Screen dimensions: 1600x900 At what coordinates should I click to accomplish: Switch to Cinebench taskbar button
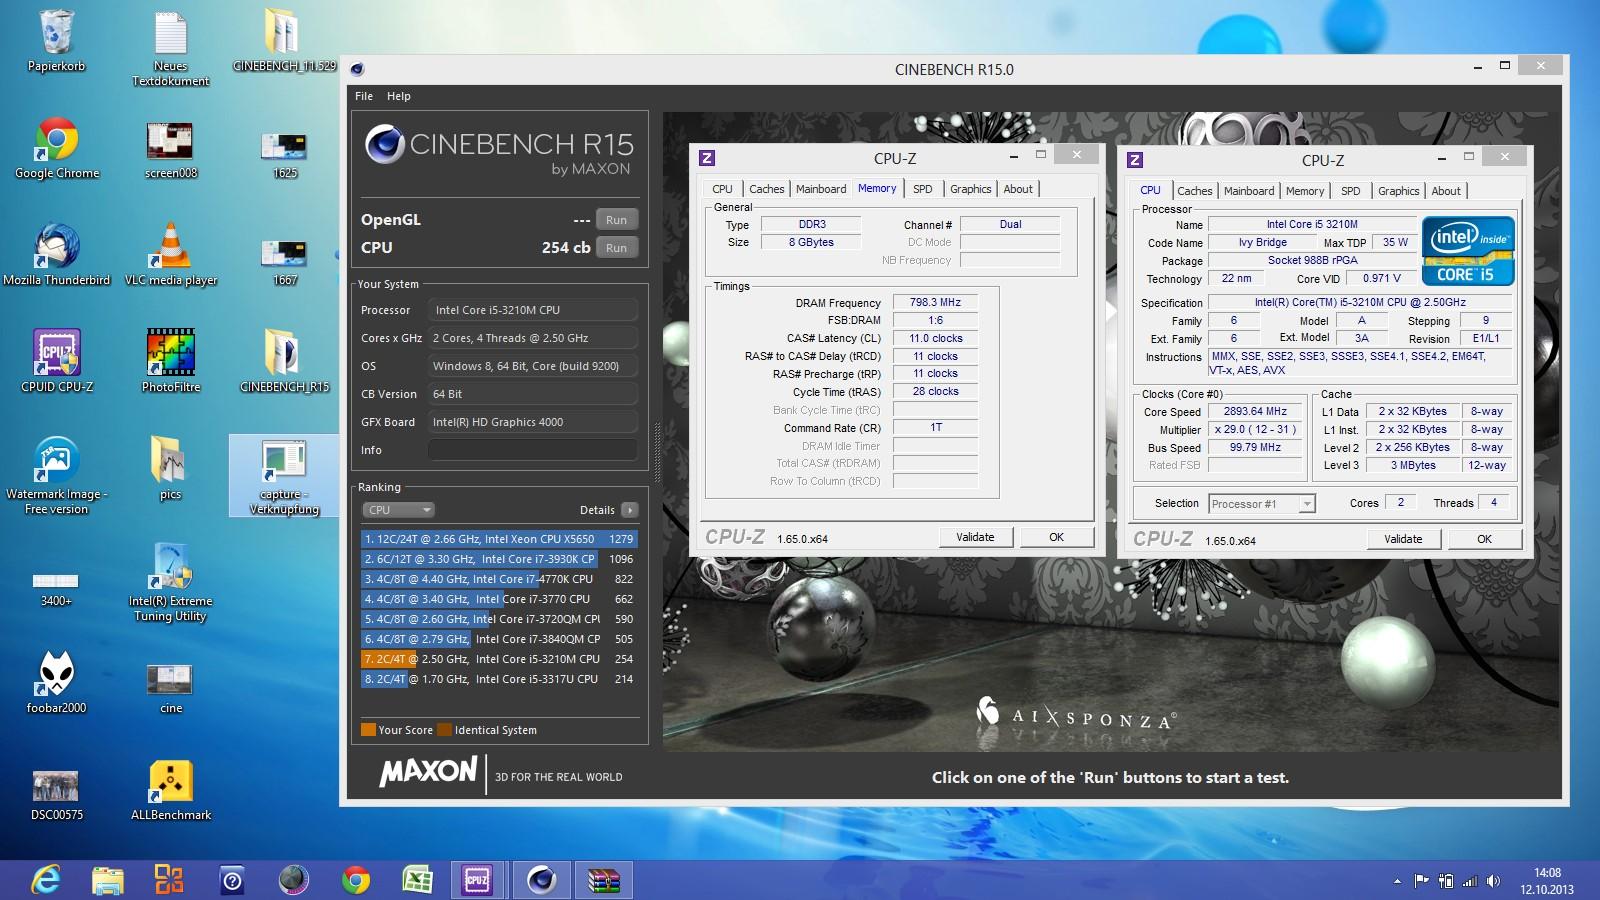pos(541,880)
